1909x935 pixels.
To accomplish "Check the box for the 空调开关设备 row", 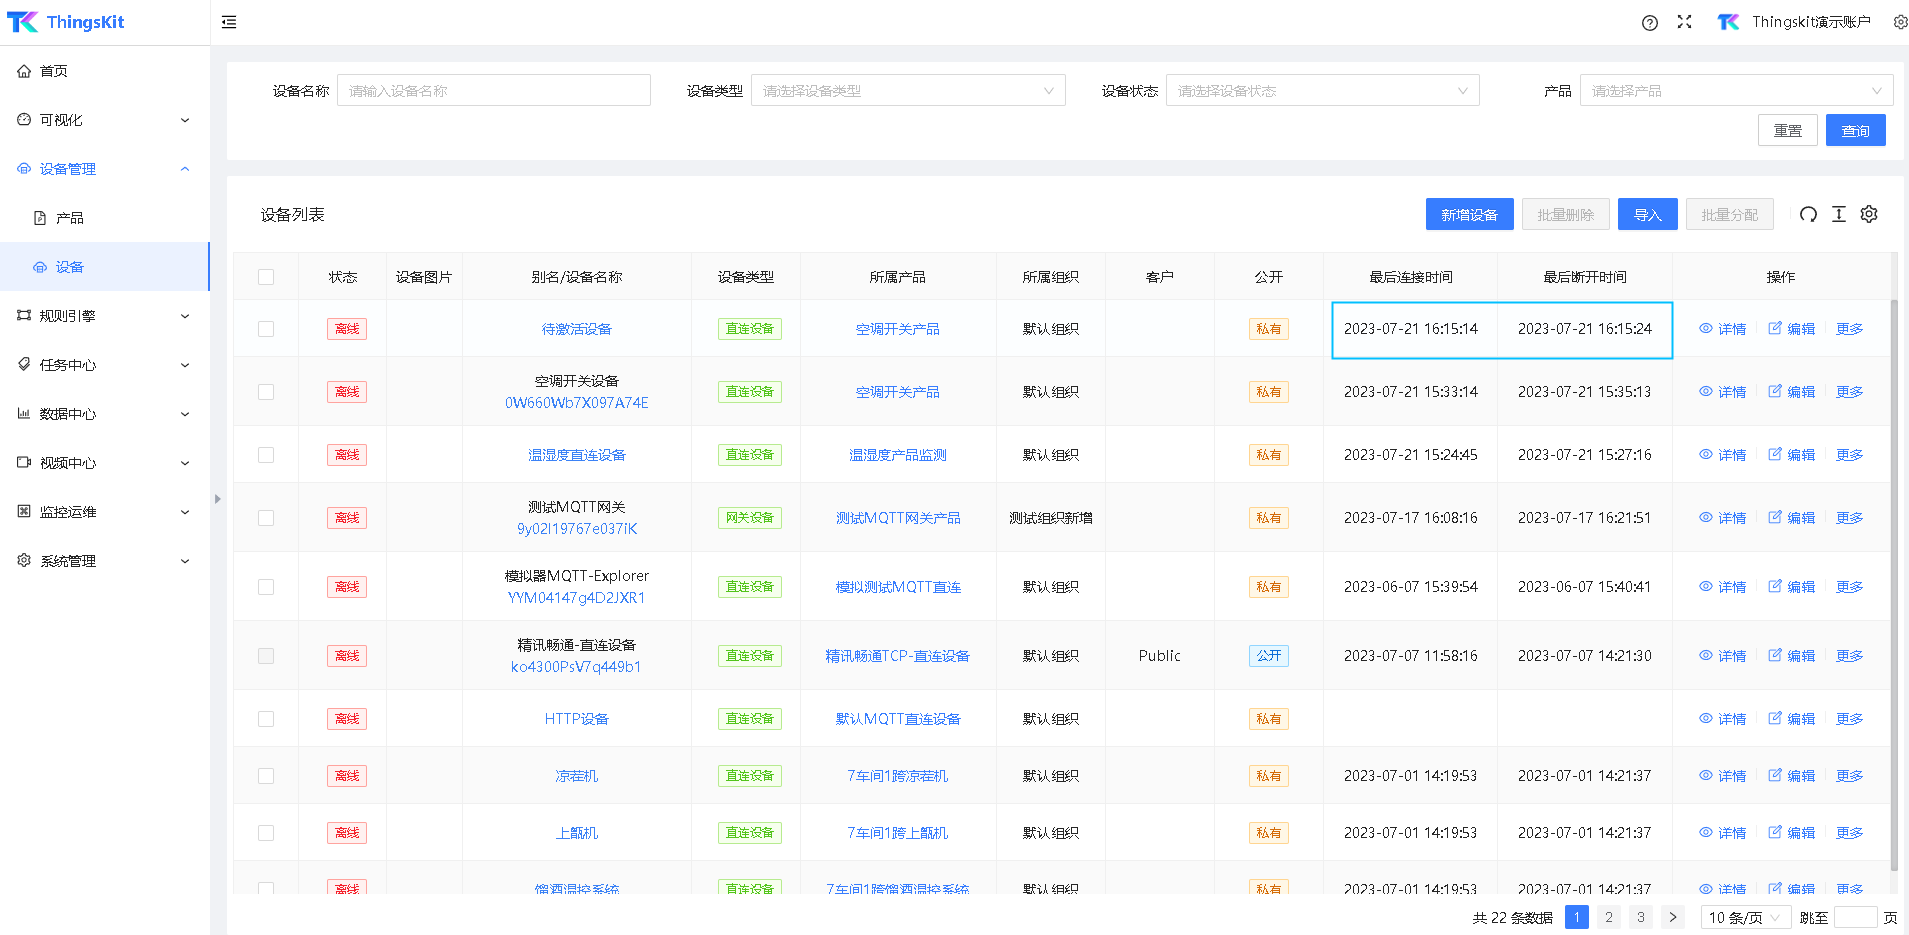I will [266, 392].
